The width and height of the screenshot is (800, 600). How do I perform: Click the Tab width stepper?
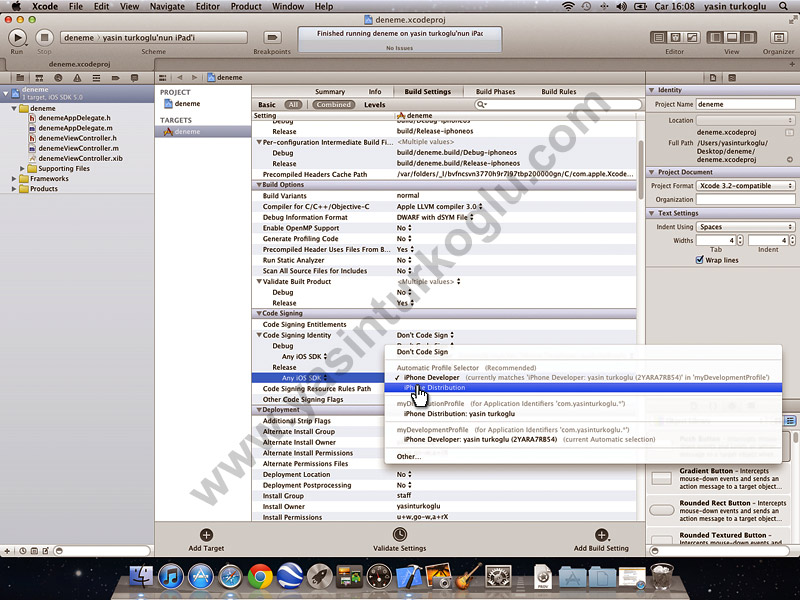740,240
